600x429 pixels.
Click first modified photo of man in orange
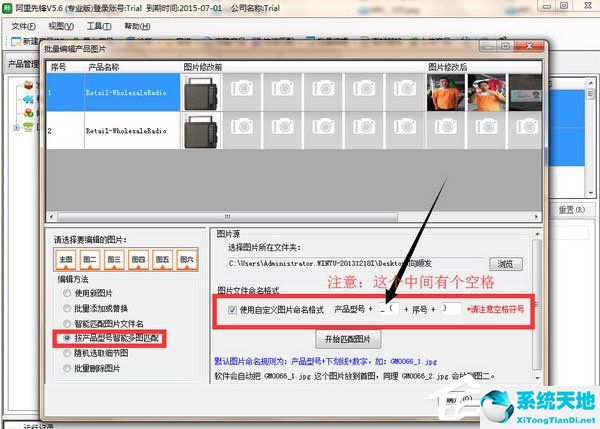coord(446,93)
